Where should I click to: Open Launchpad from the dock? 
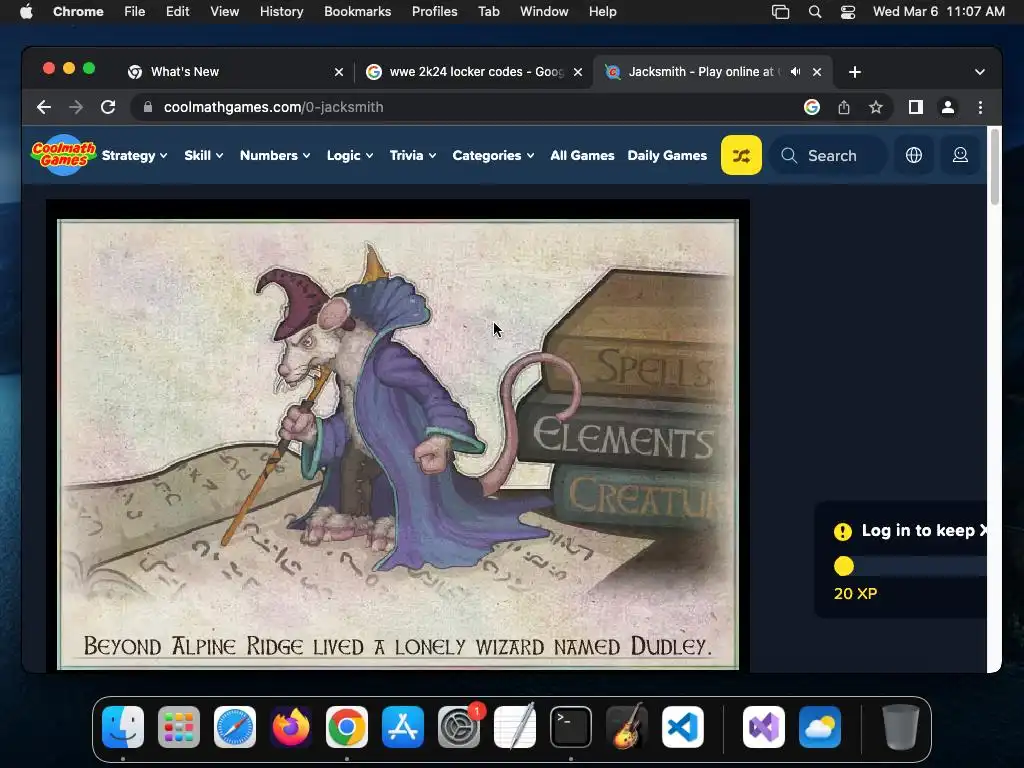tap(179, 727)
